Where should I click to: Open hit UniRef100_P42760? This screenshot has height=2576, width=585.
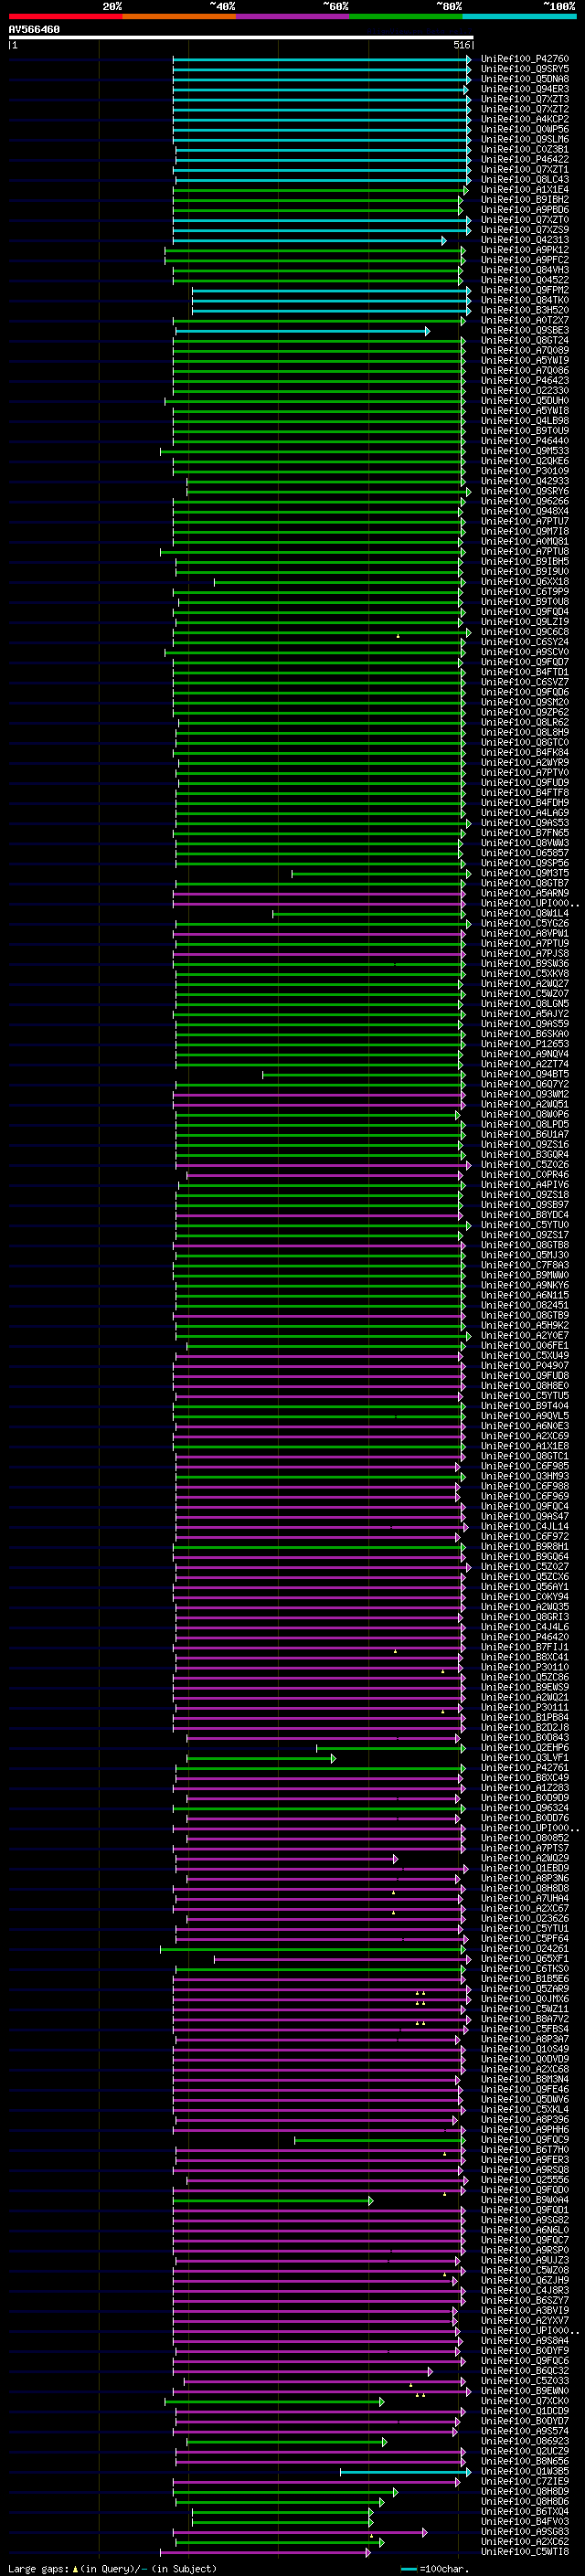tap(525, 59)
